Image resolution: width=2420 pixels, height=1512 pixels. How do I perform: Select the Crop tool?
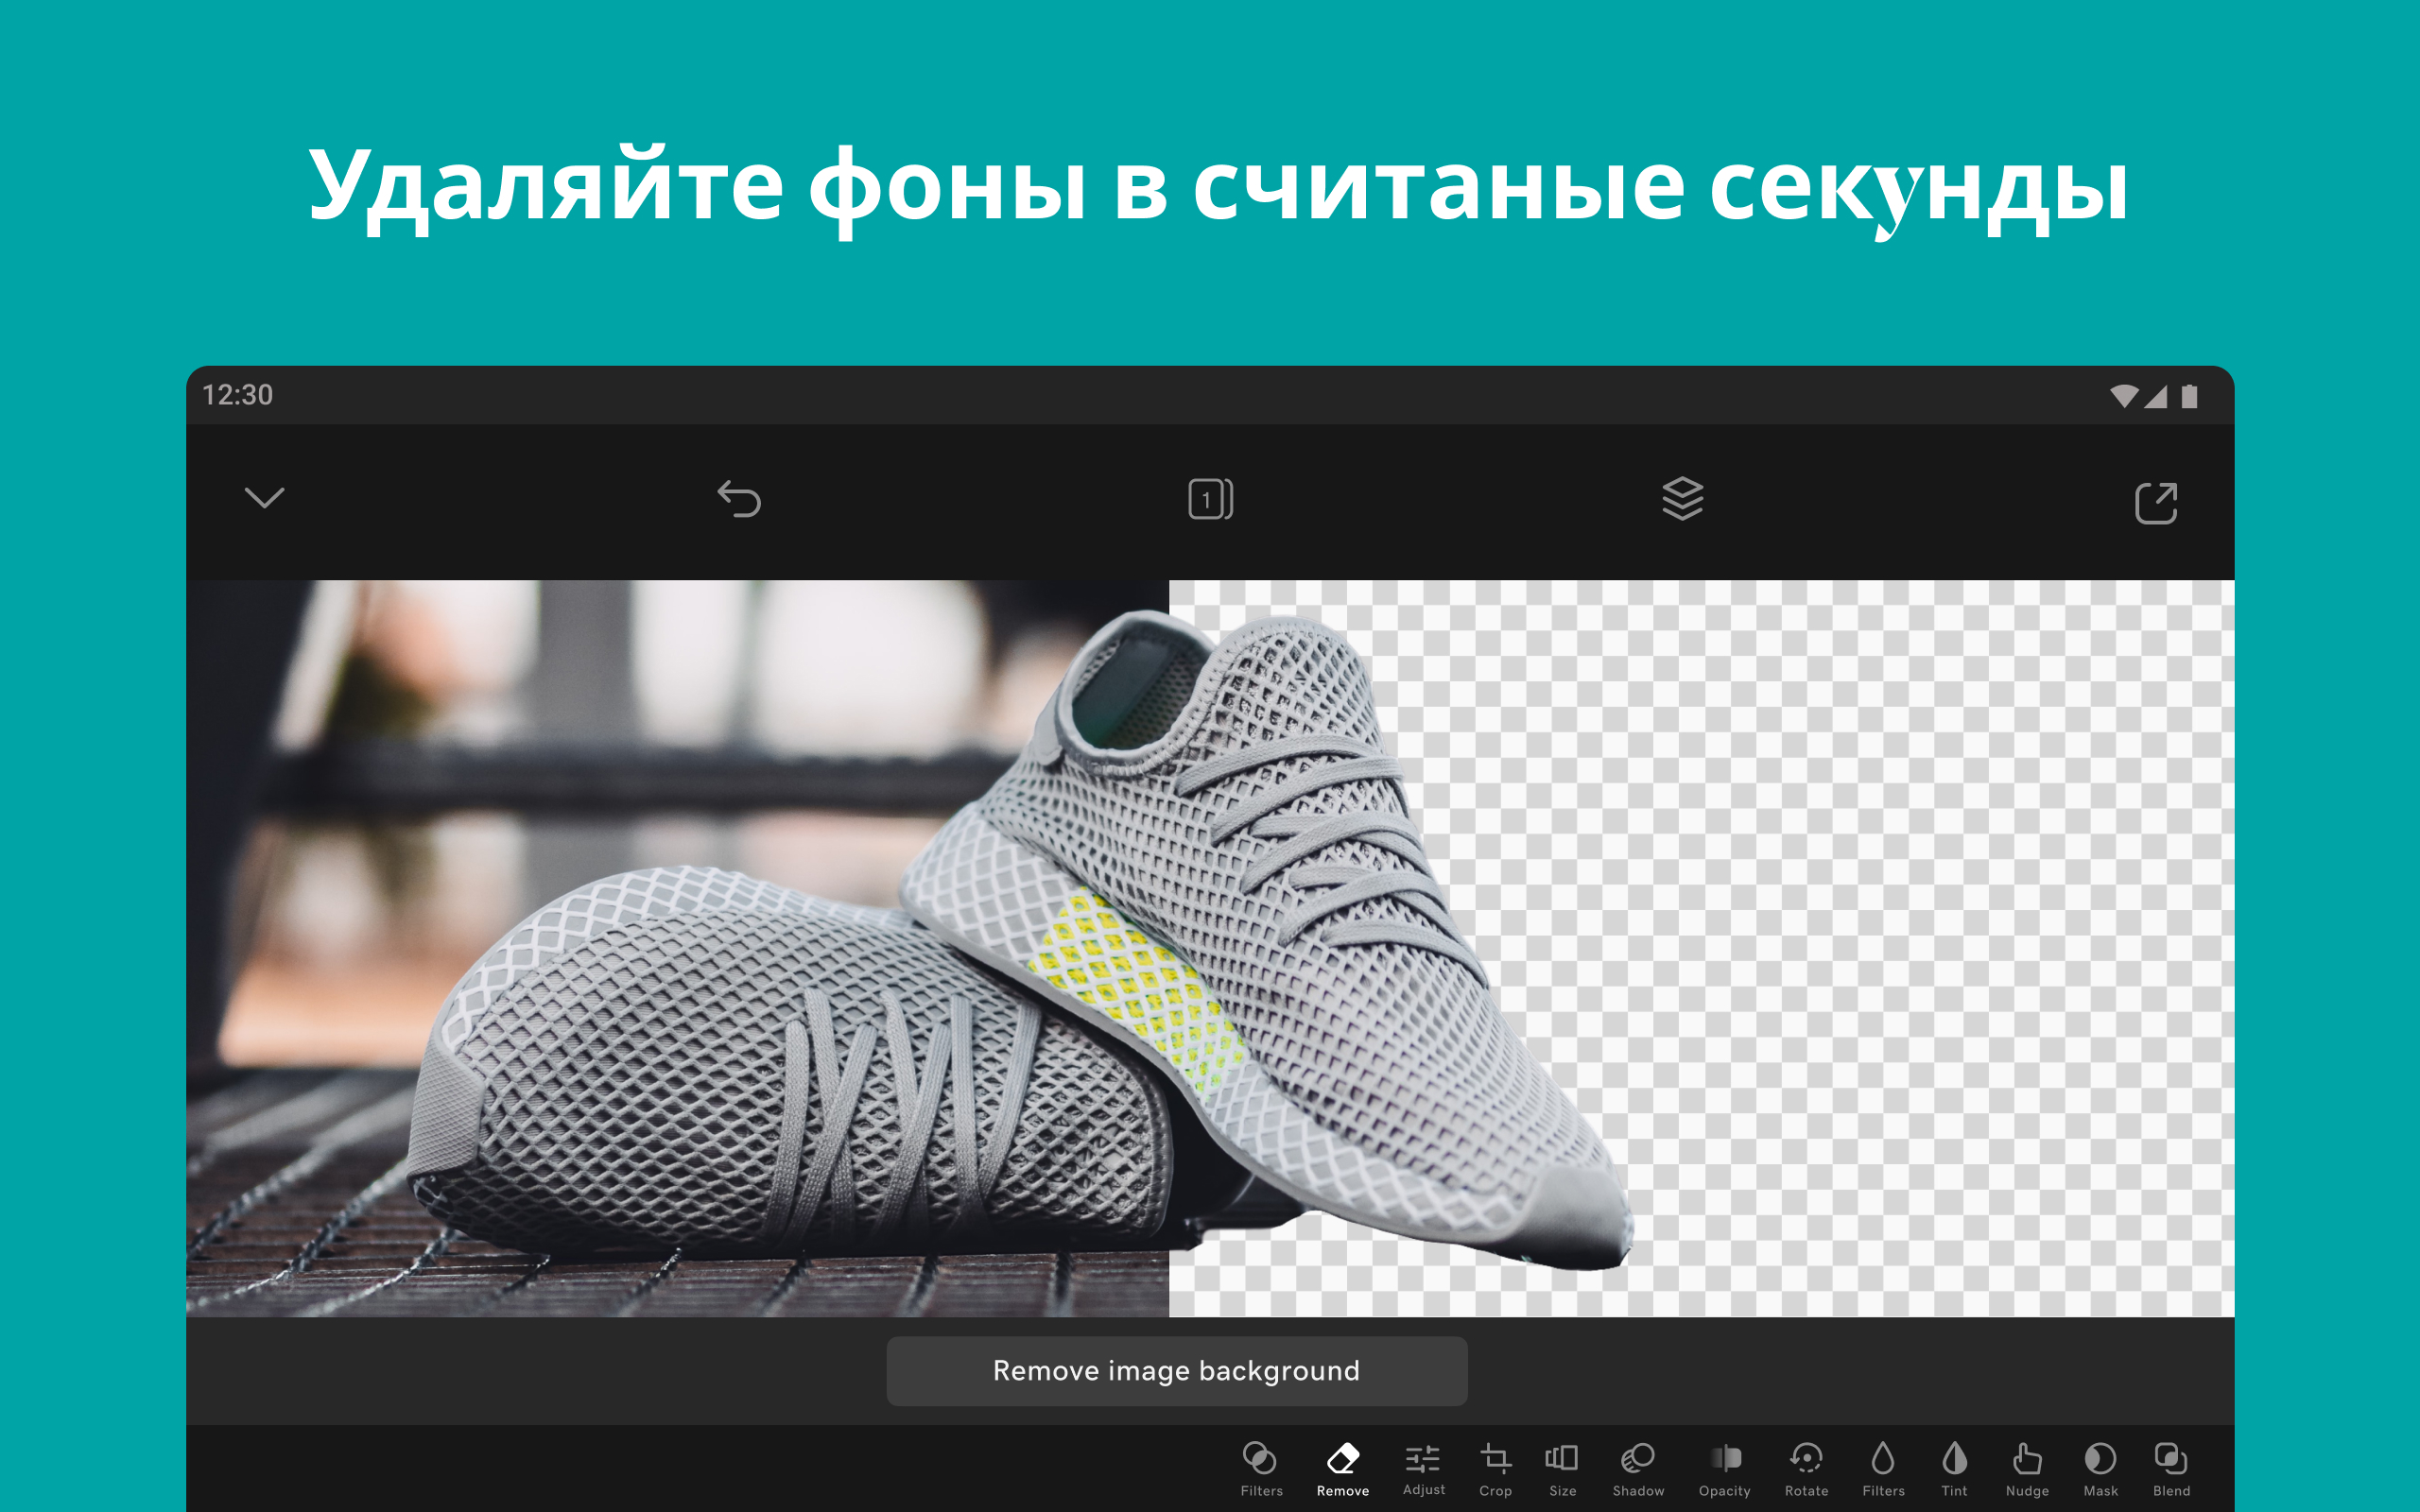tap(1495, 1469)
